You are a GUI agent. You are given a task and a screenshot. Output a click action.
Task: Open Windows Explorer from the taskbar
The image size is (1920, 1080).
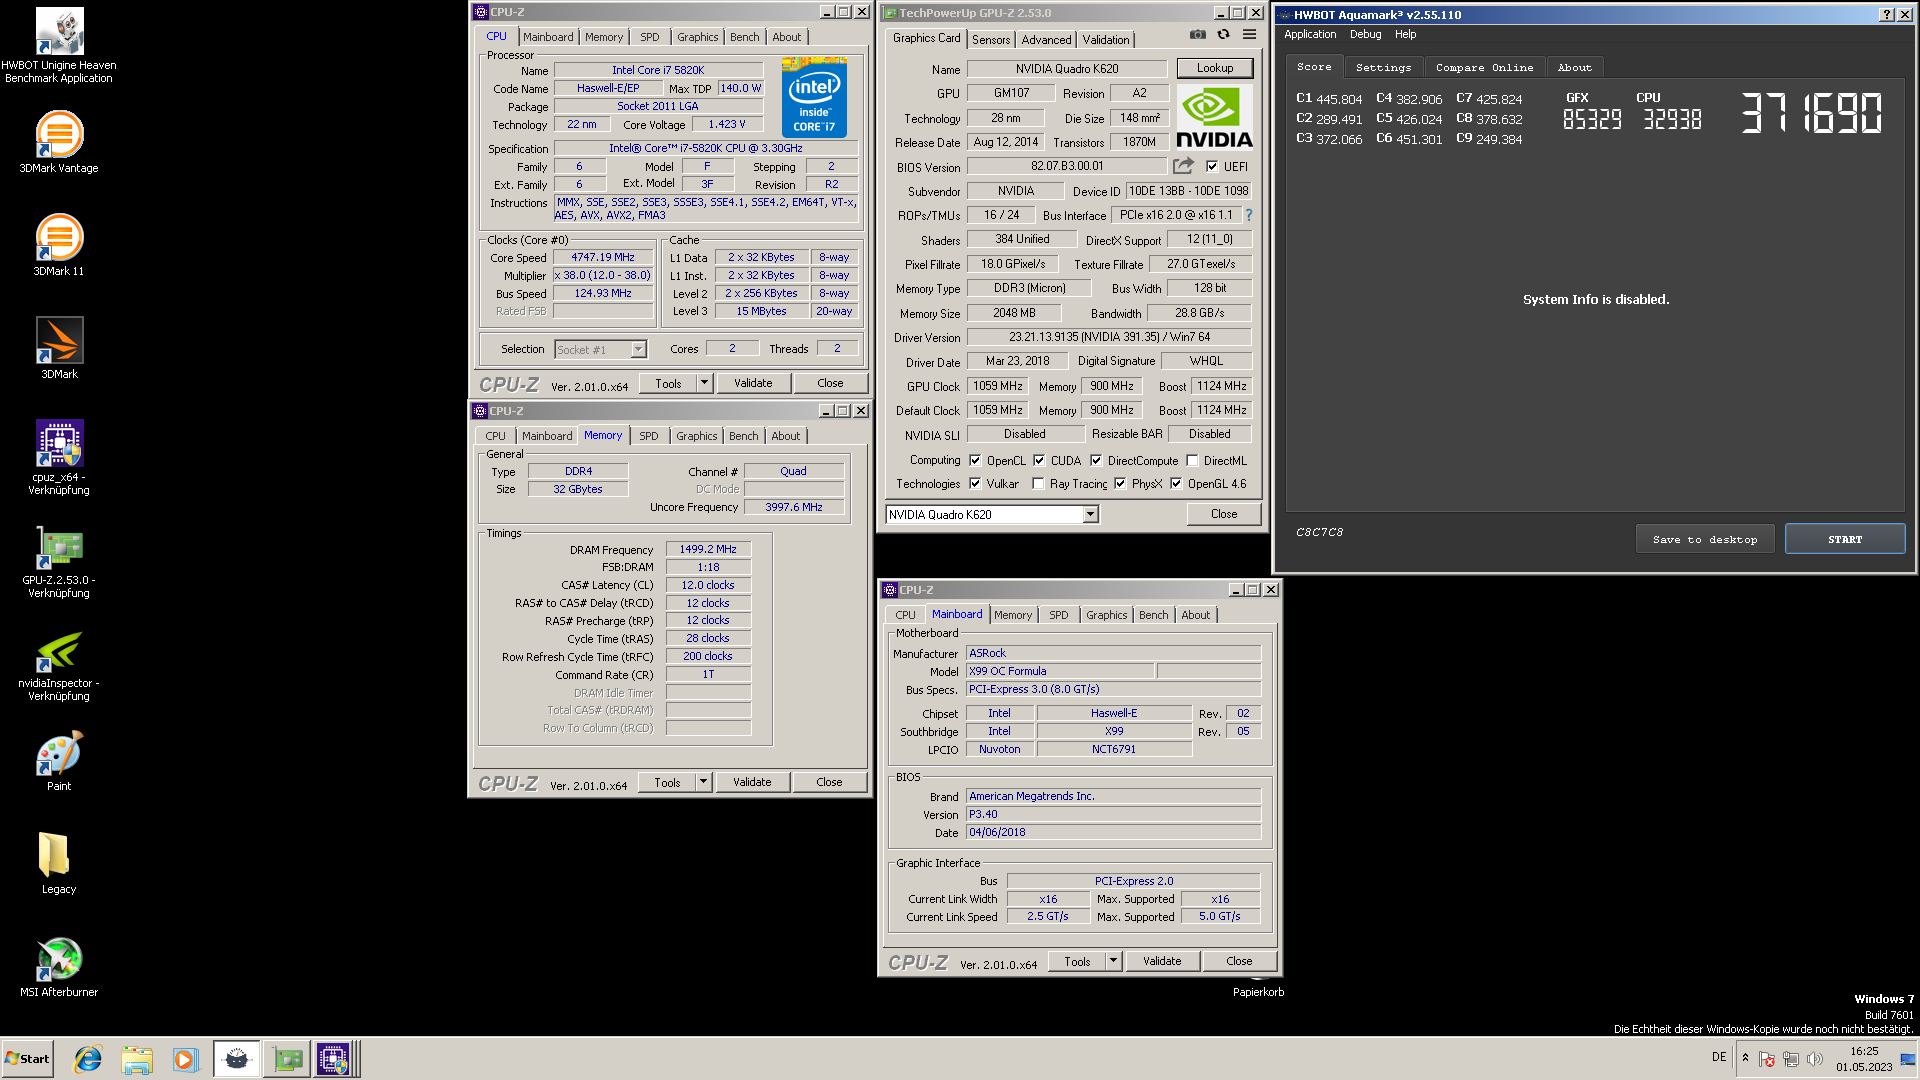[x=137, y=1059]
